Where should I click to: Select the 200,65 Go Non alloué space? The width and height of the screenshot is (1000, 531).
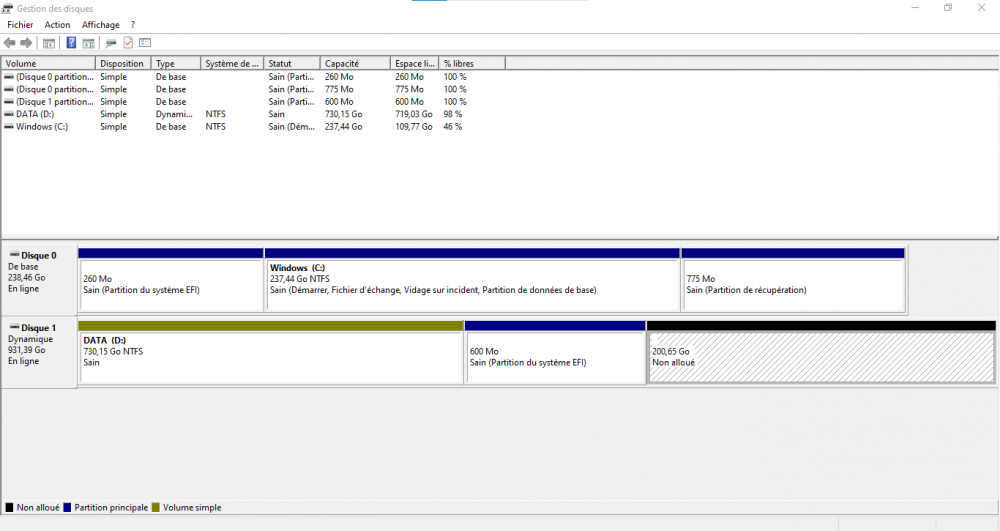pos(820,357)
